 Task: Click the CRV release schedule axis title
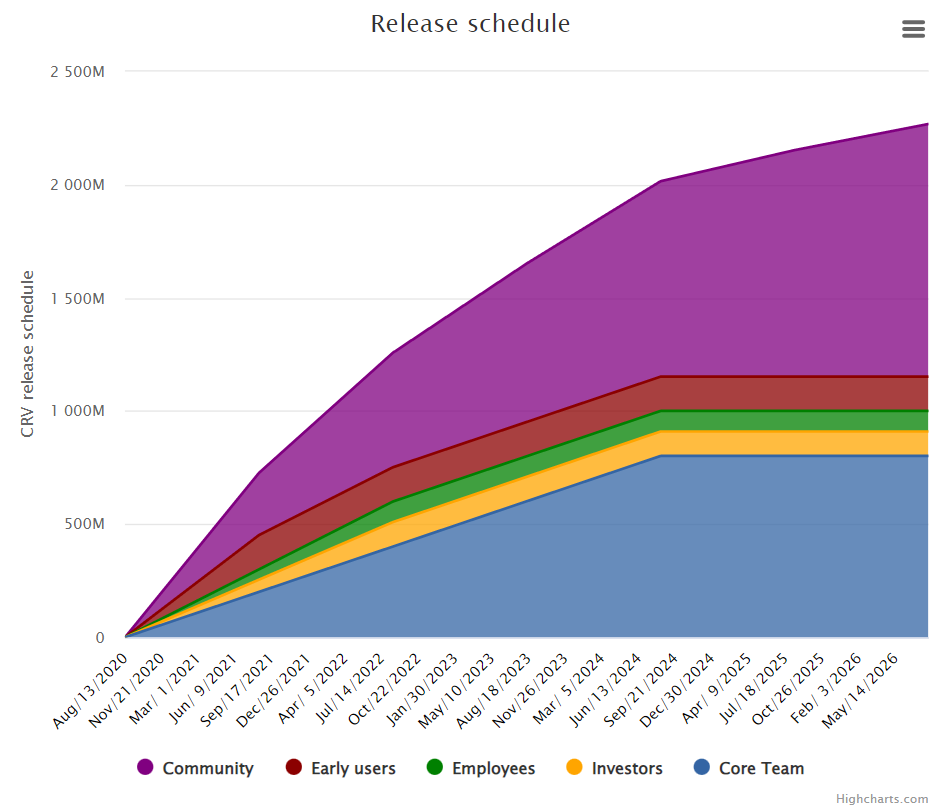(x=27, y=354)
